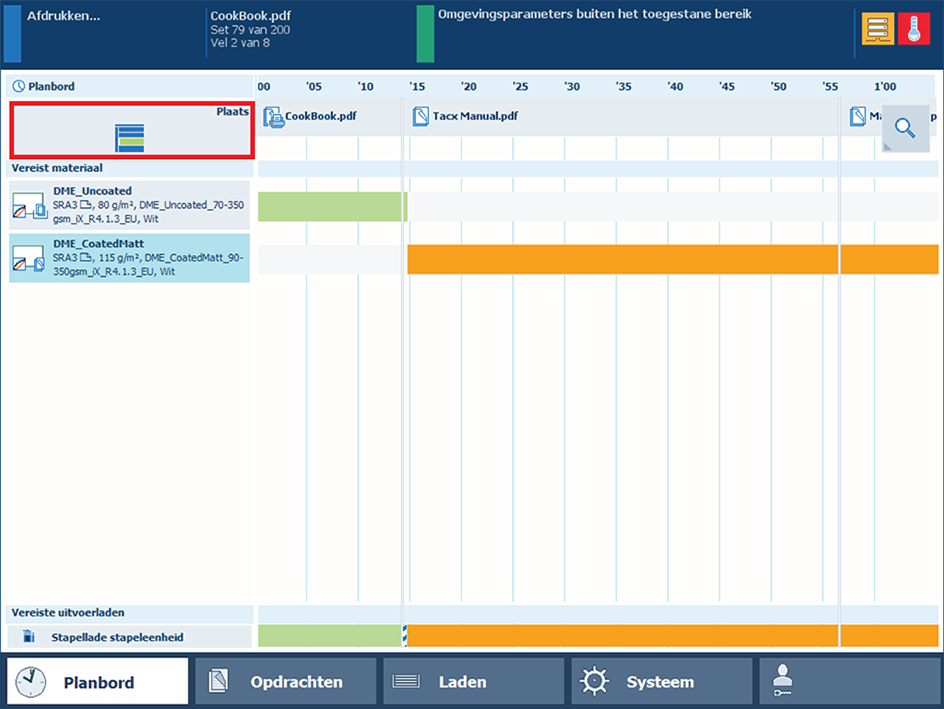Click the magnifier zoom icon

pyautogui.click(x=905, y=128)
